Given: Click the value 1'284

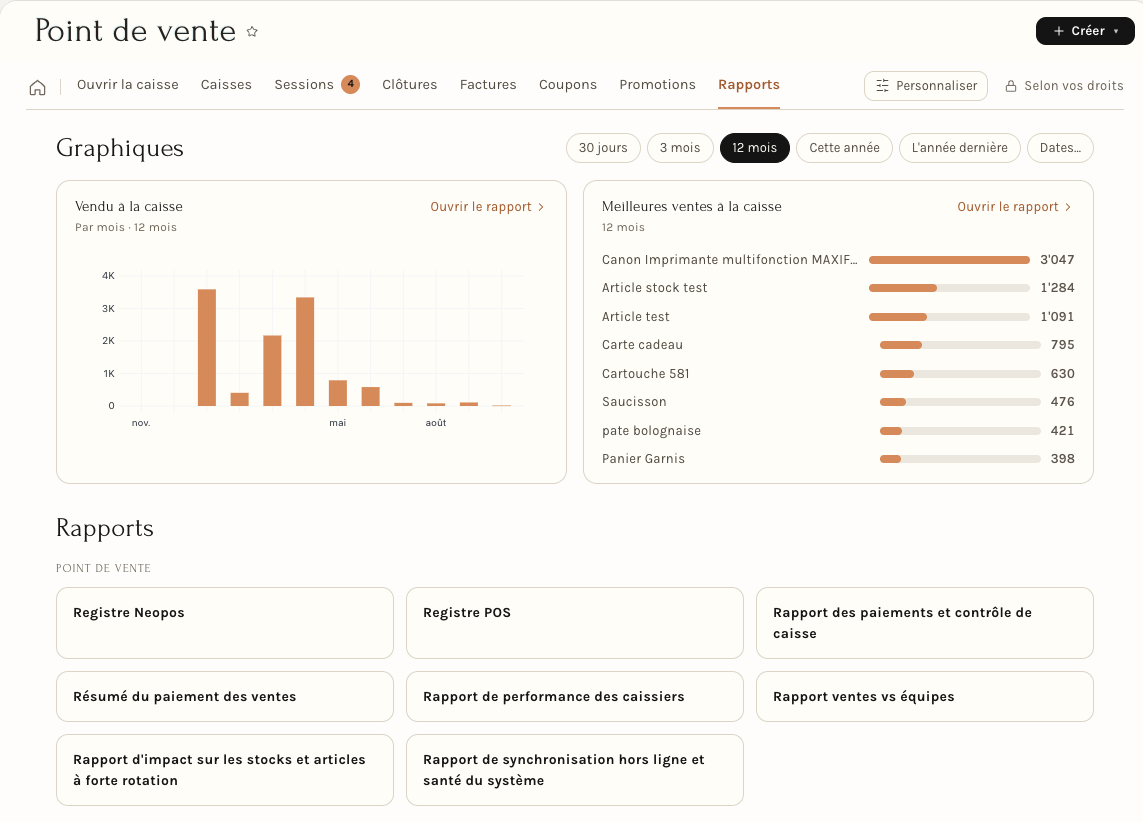Looking at the screenshot, I should click(x=1057, y=288).
